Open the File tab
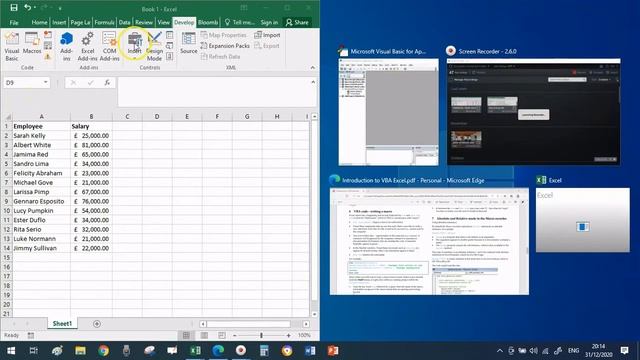The height and width of the screenshot is (360, 640). pyautogui.click(x=14, y=22)
